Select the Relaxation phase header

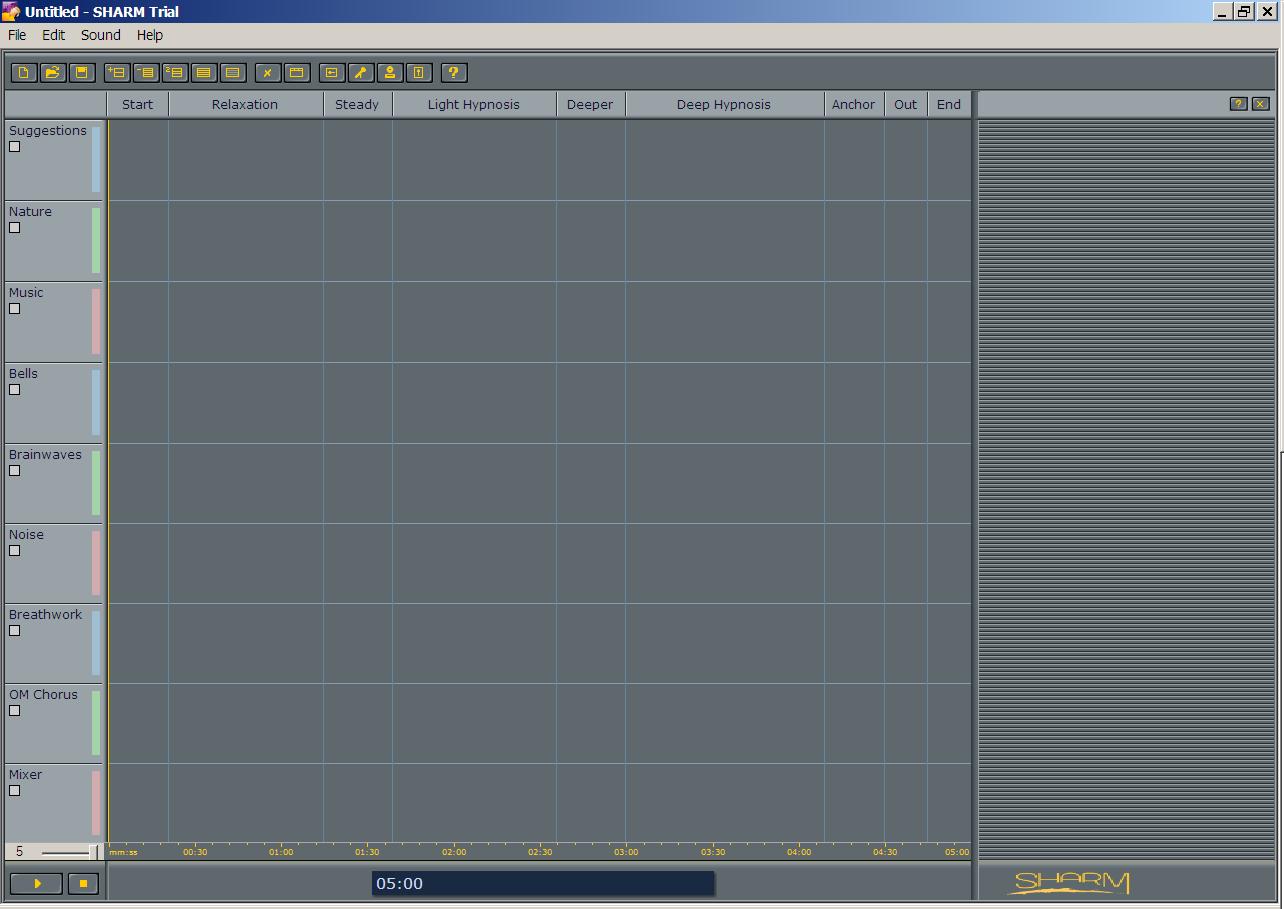click(x=245, y=104)
